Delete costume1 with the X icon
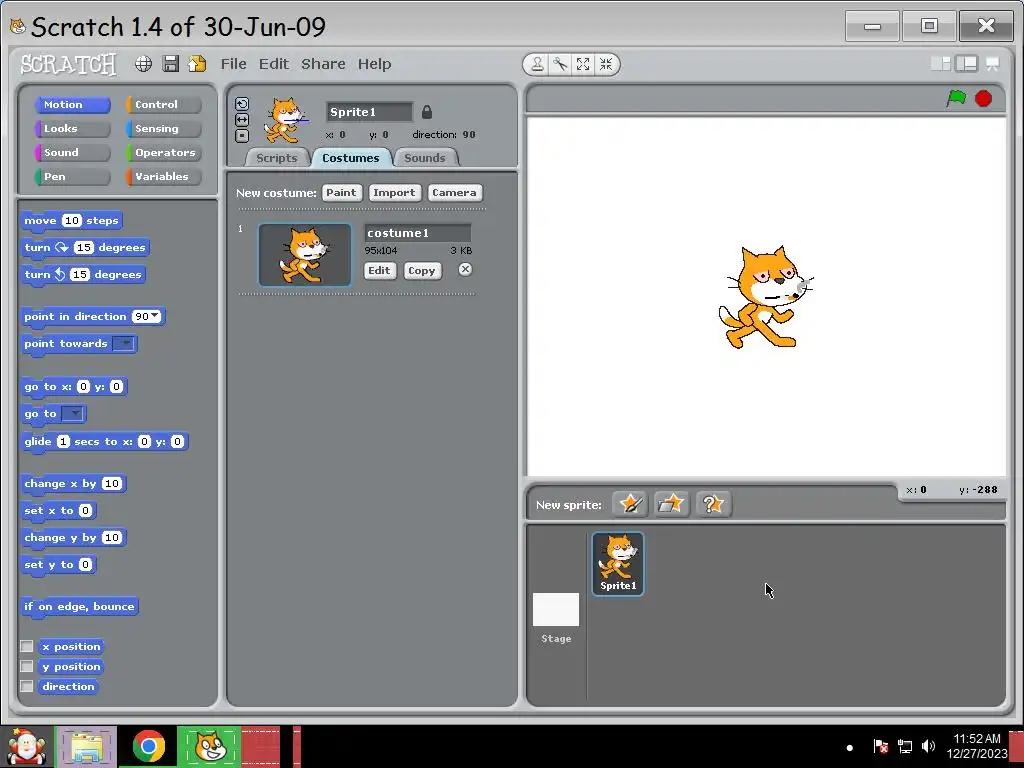 pos(465,269)
